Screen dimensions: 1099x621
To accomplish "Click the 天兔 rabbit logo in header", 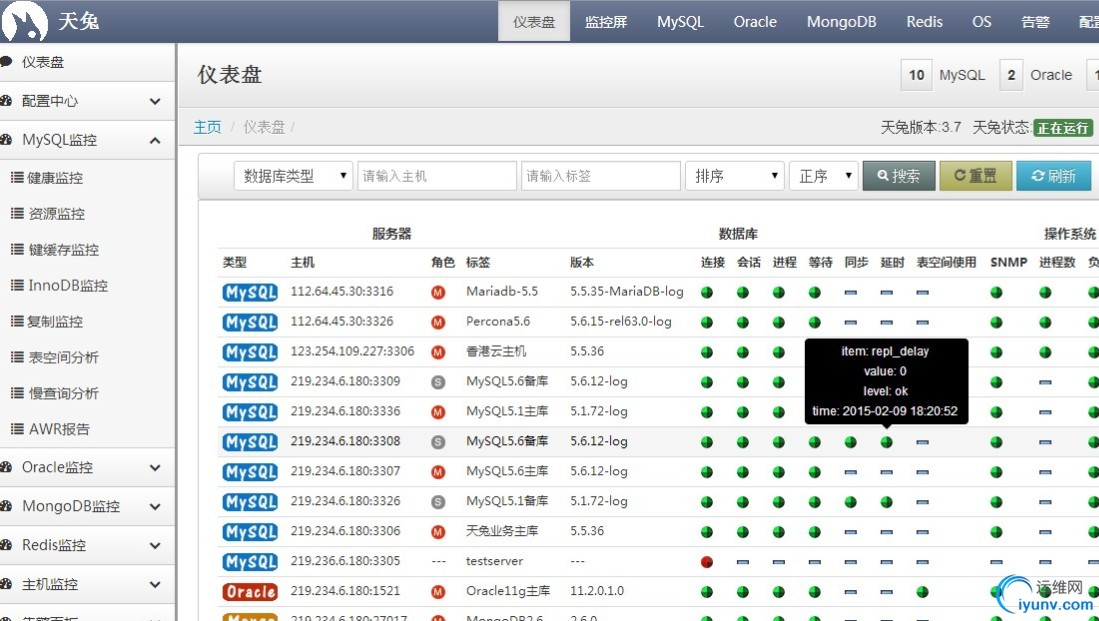I will tap(25, 21).
